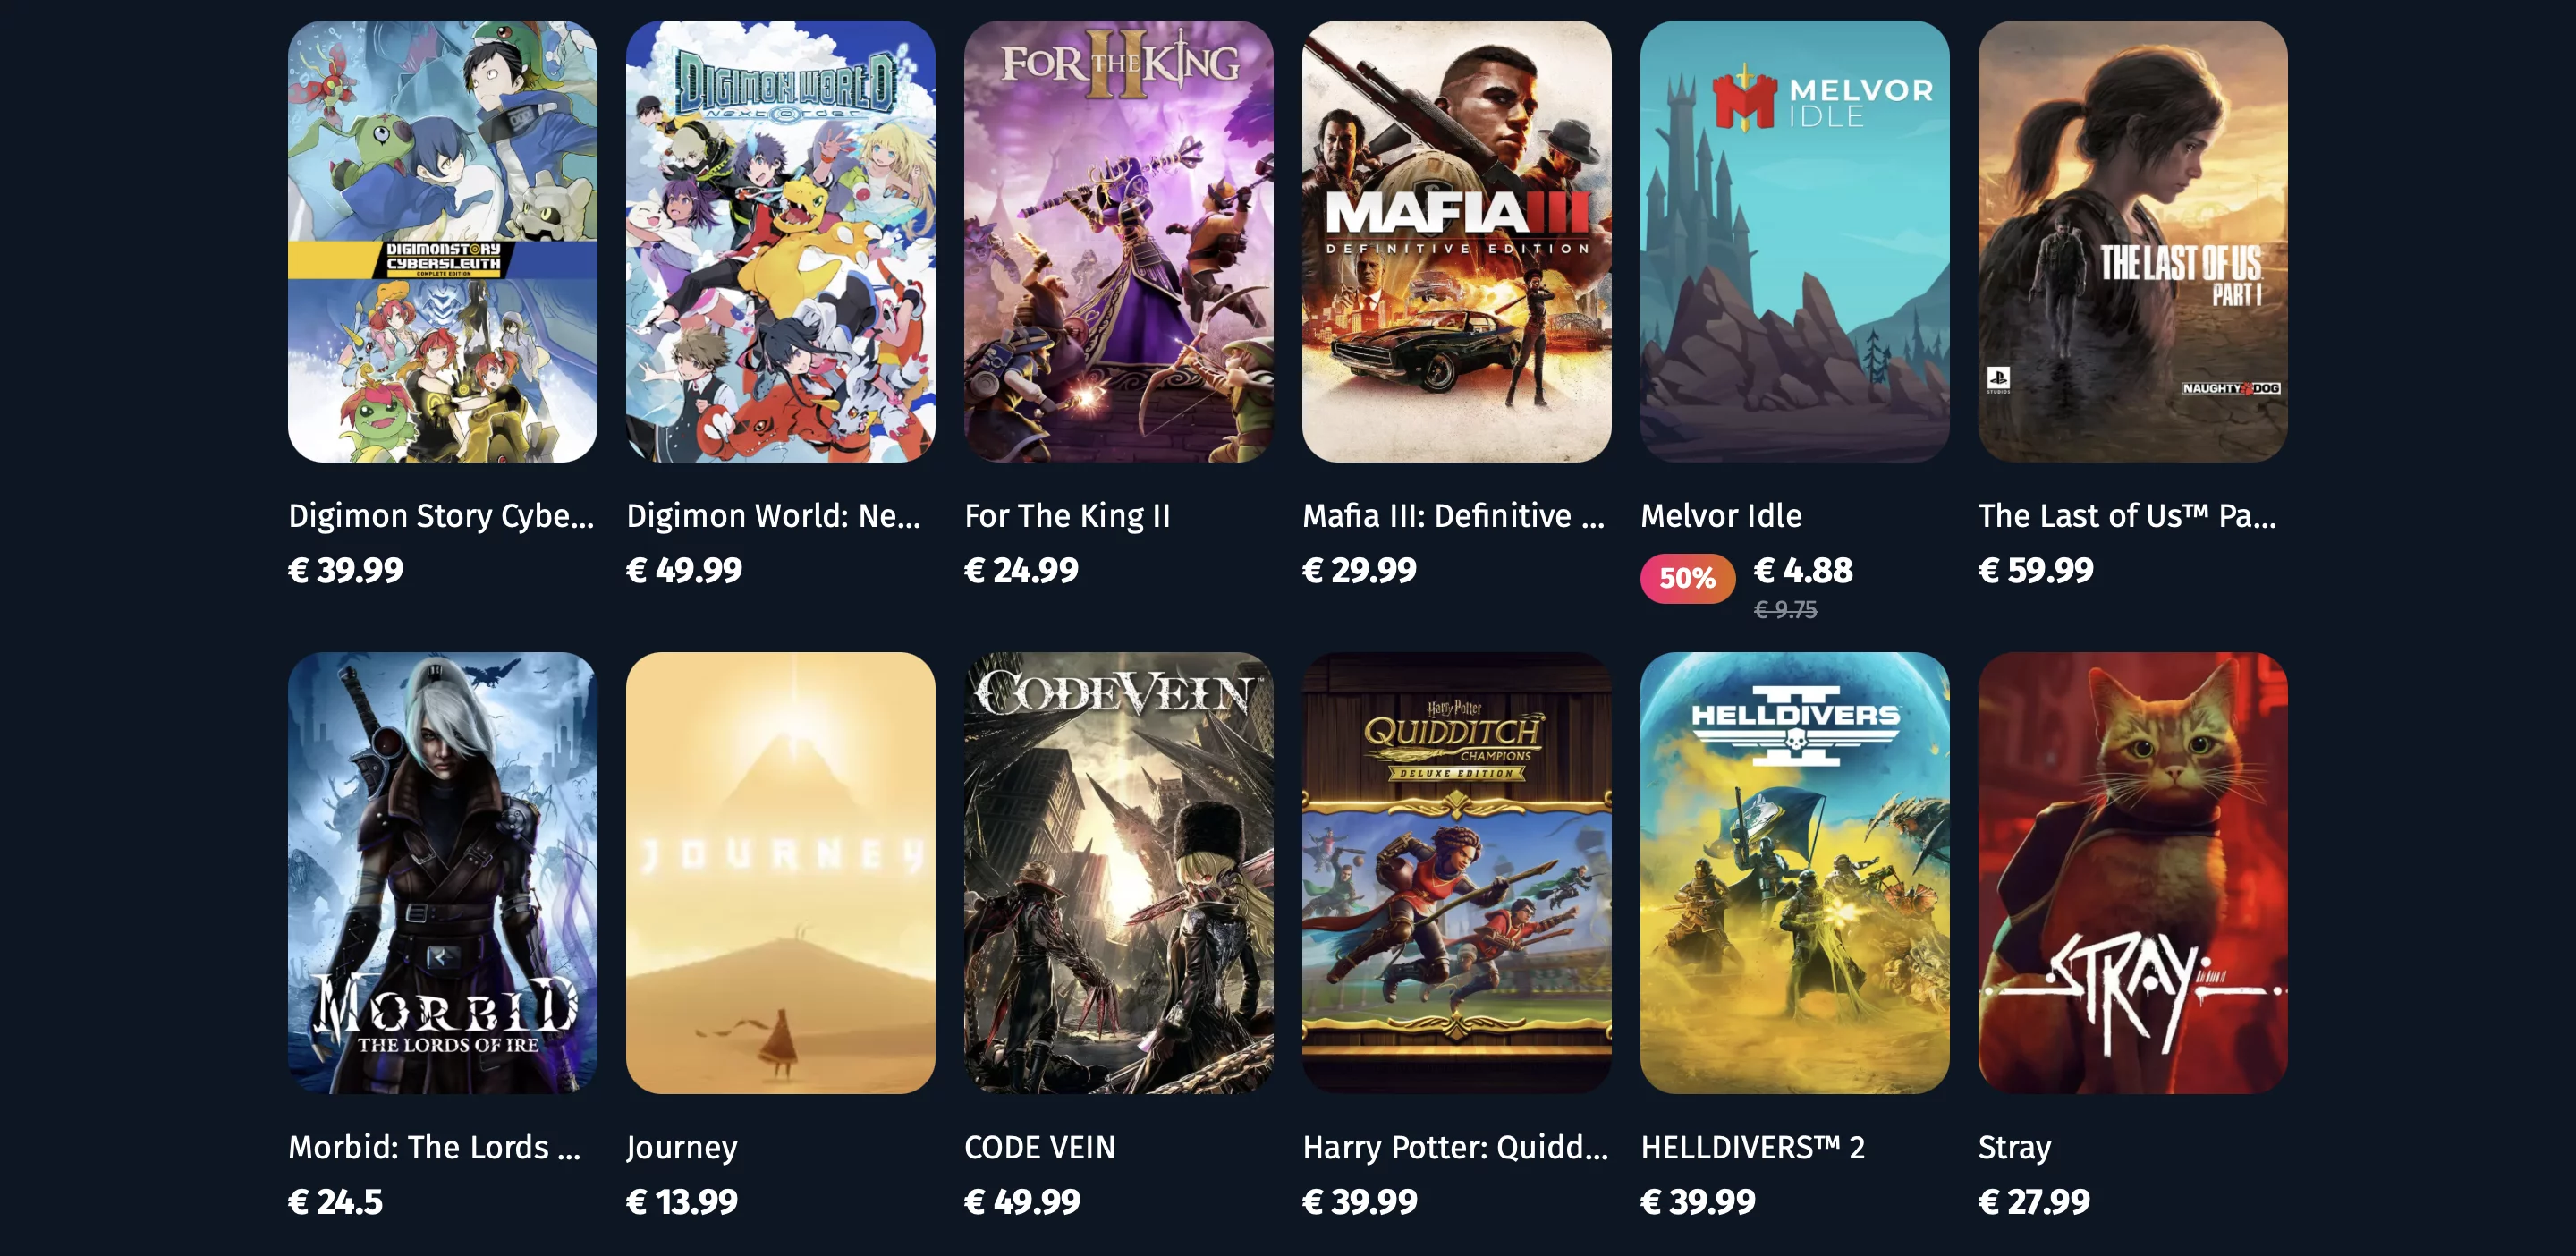2576x1256 pixels.
Task: Select the Journey cover art
Action: coord(780,873)
